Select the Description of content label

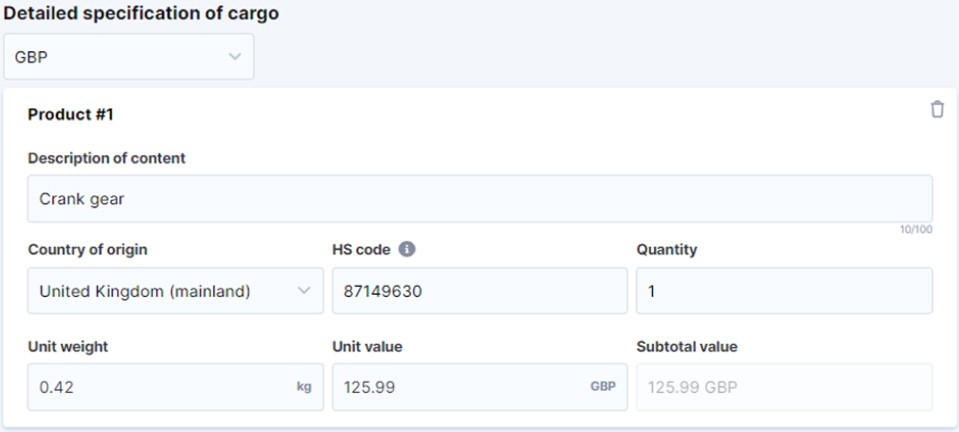tap(106, 158)
